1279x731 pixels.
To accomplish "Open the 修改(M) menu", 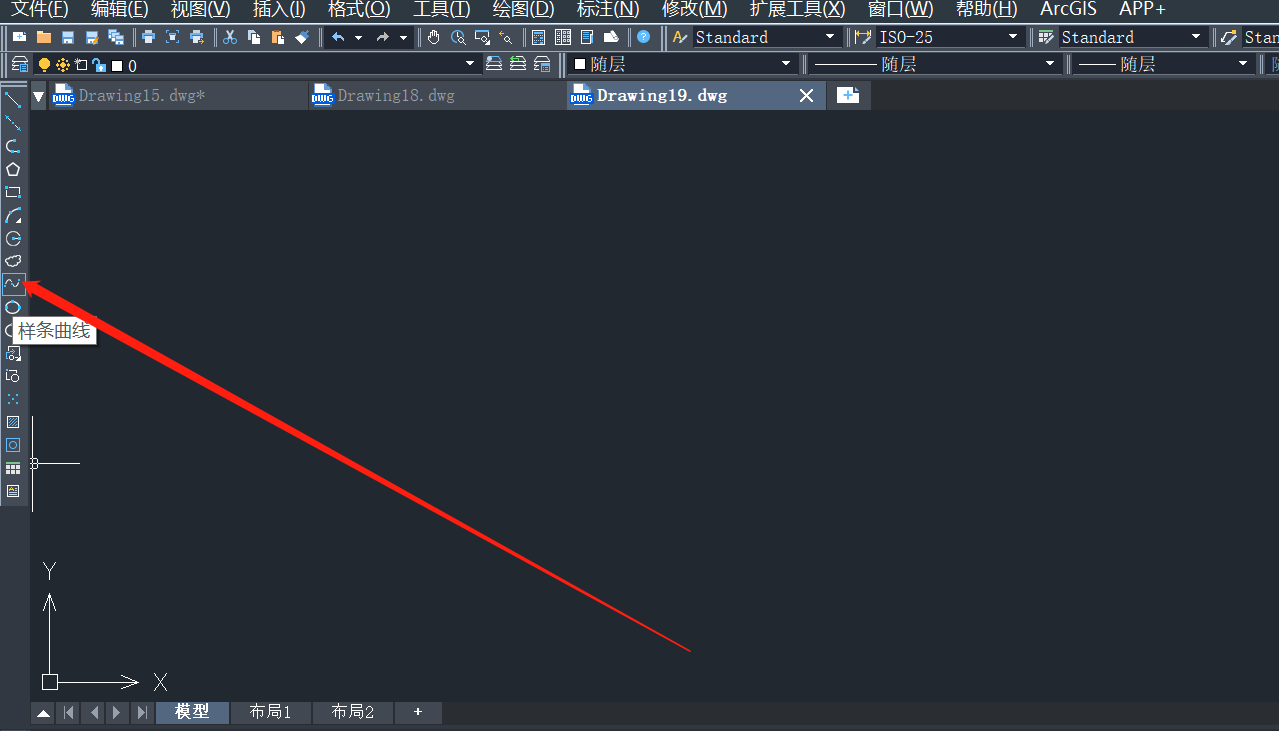I will click(x=694, y=9).
